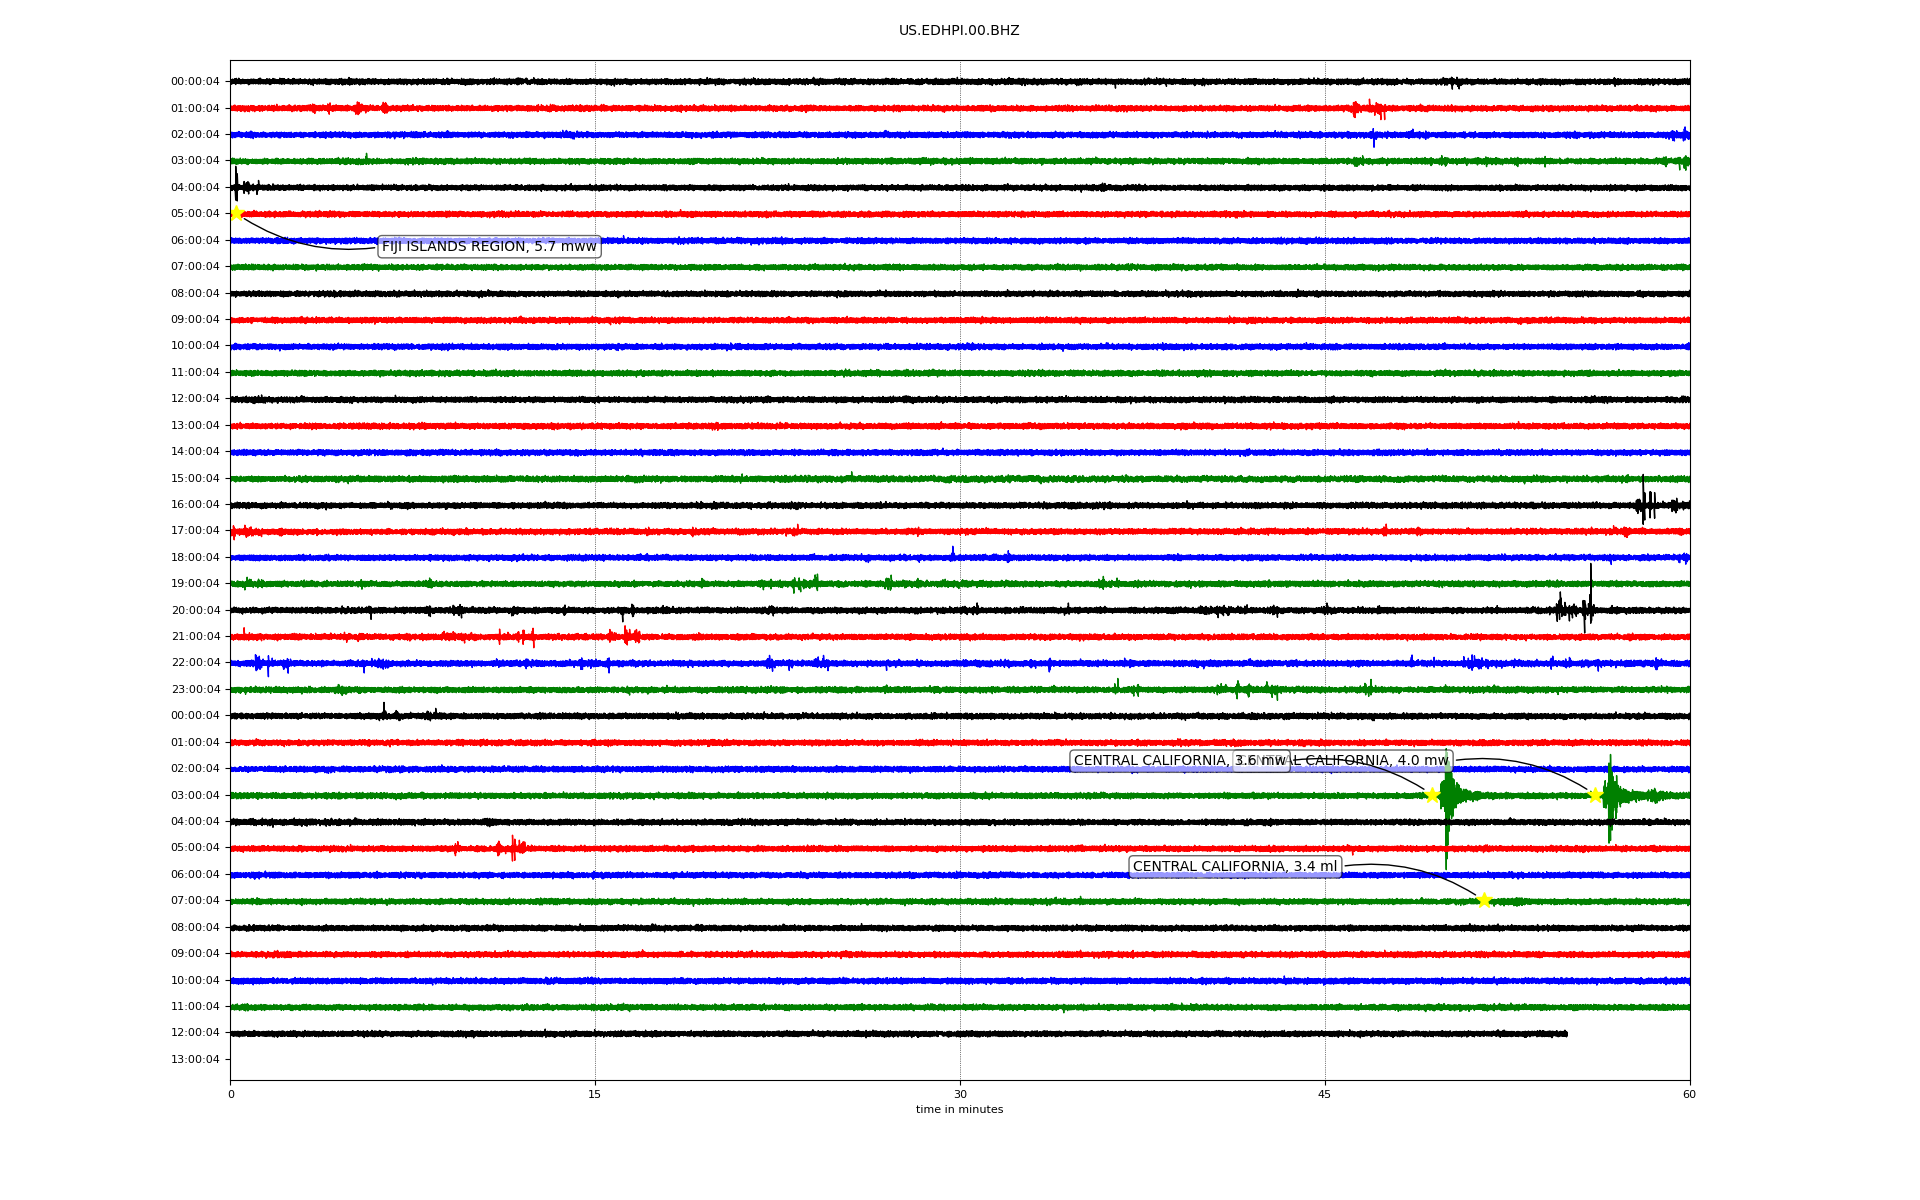Click the 'time in minutes' axis label
The height and width of the screenshot is (1200, 1920).
959,1110
